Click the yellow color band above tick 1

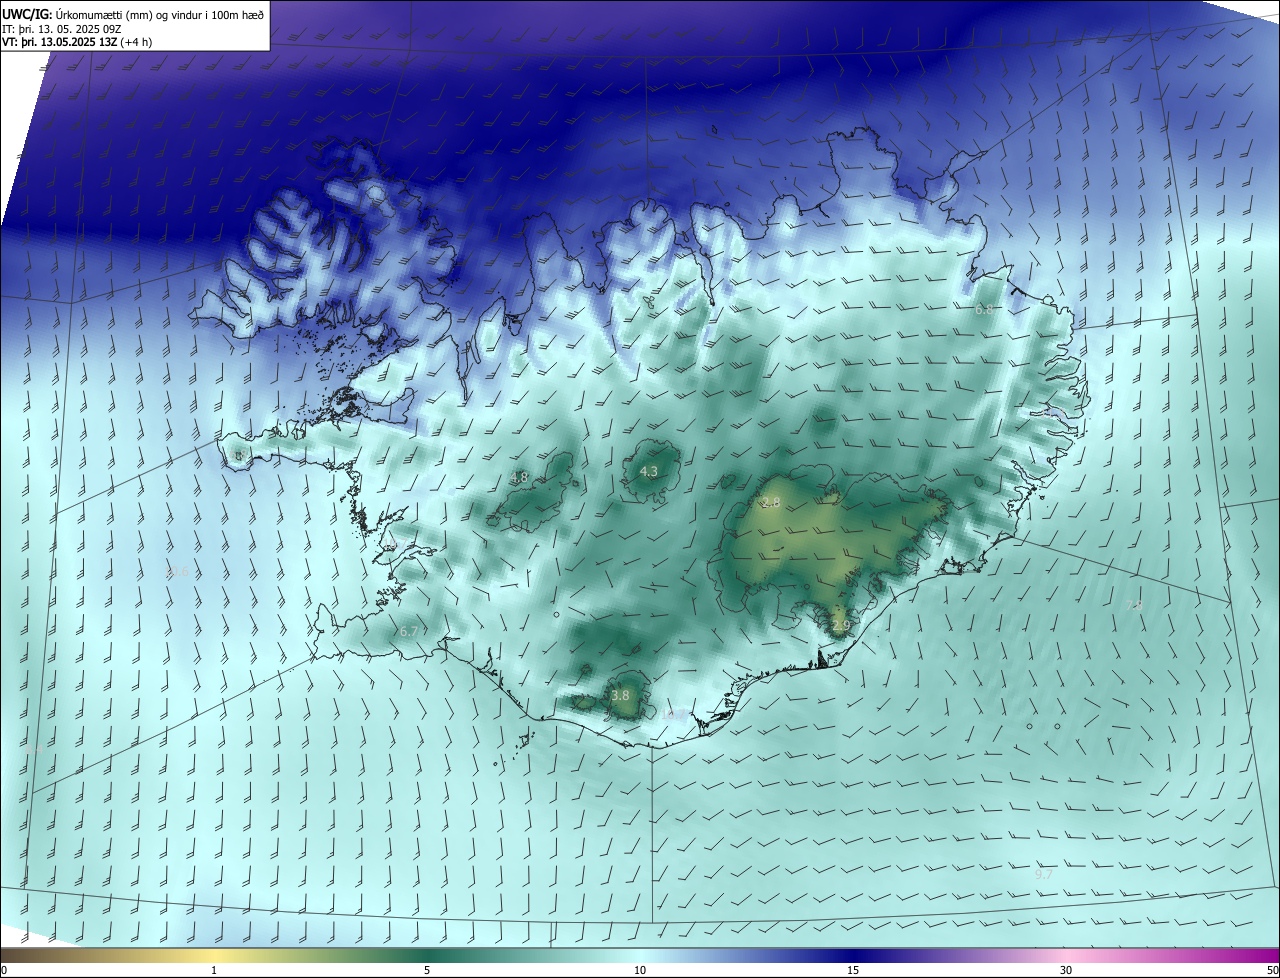click(x=214, y=955)
